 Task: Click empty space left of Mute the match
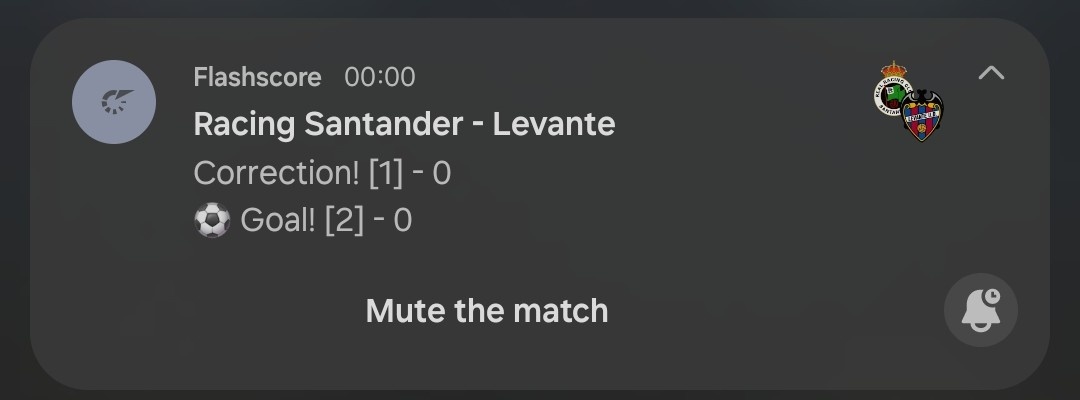click(x=200, y=311)
